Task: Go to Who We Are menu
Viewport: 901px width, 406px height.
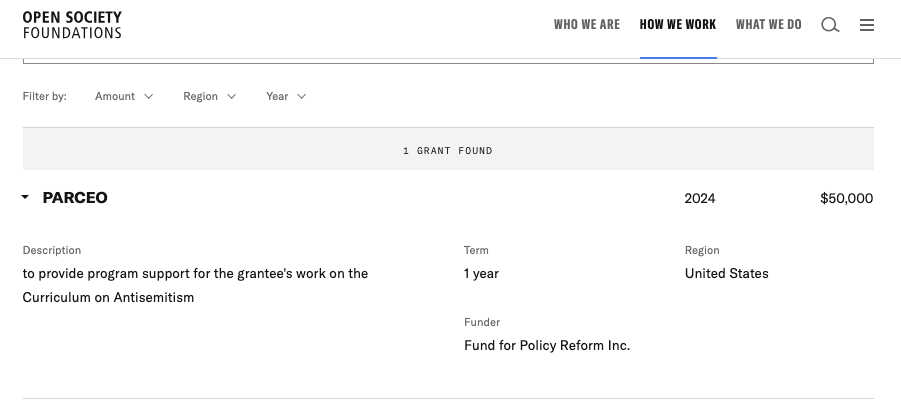Action: (587, 25)
